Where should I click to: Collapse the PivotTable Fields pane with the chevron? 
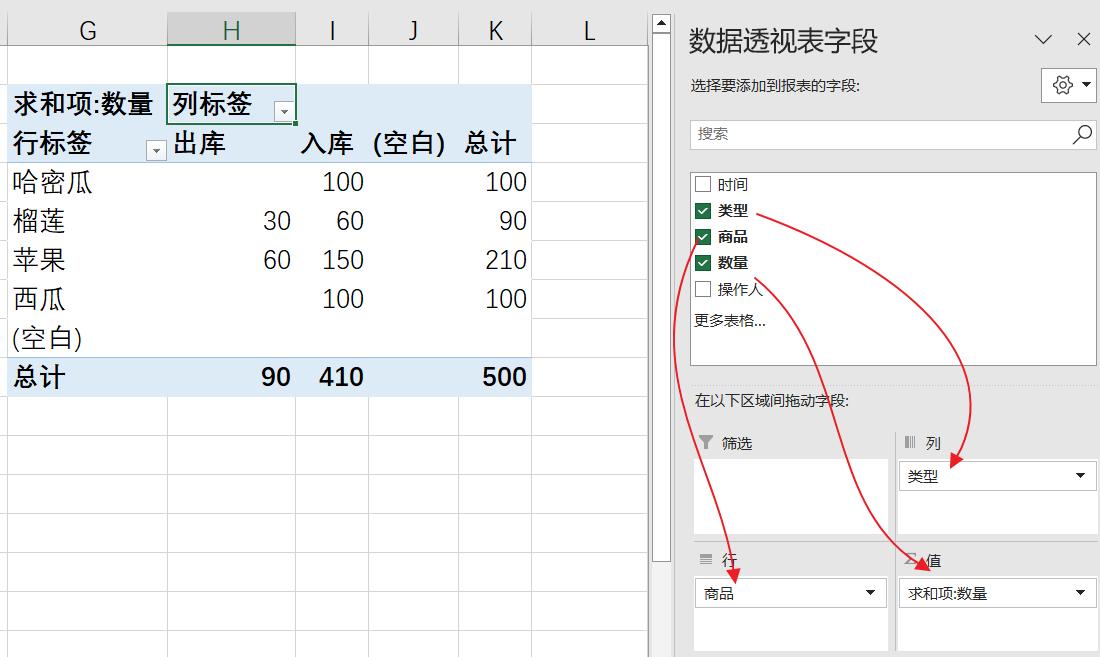pos(1044,39)
